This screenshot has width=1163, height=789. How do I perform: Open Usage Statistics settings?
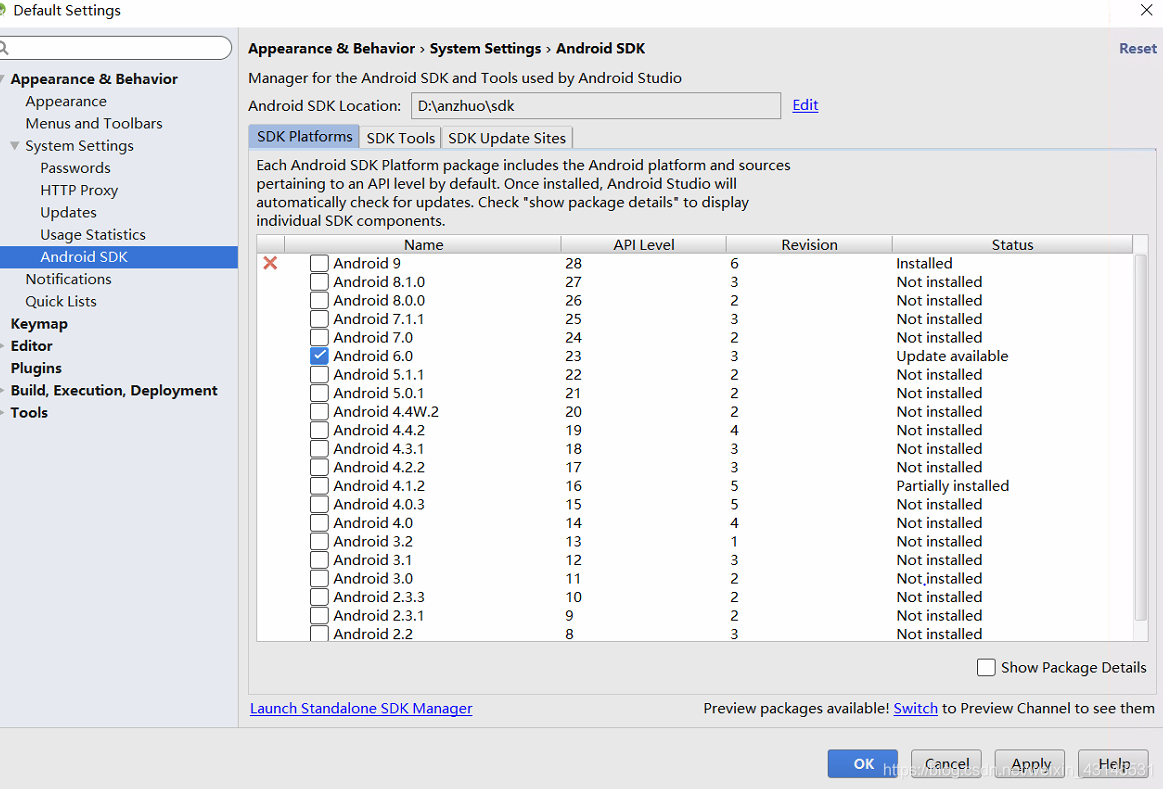[93, 235]
